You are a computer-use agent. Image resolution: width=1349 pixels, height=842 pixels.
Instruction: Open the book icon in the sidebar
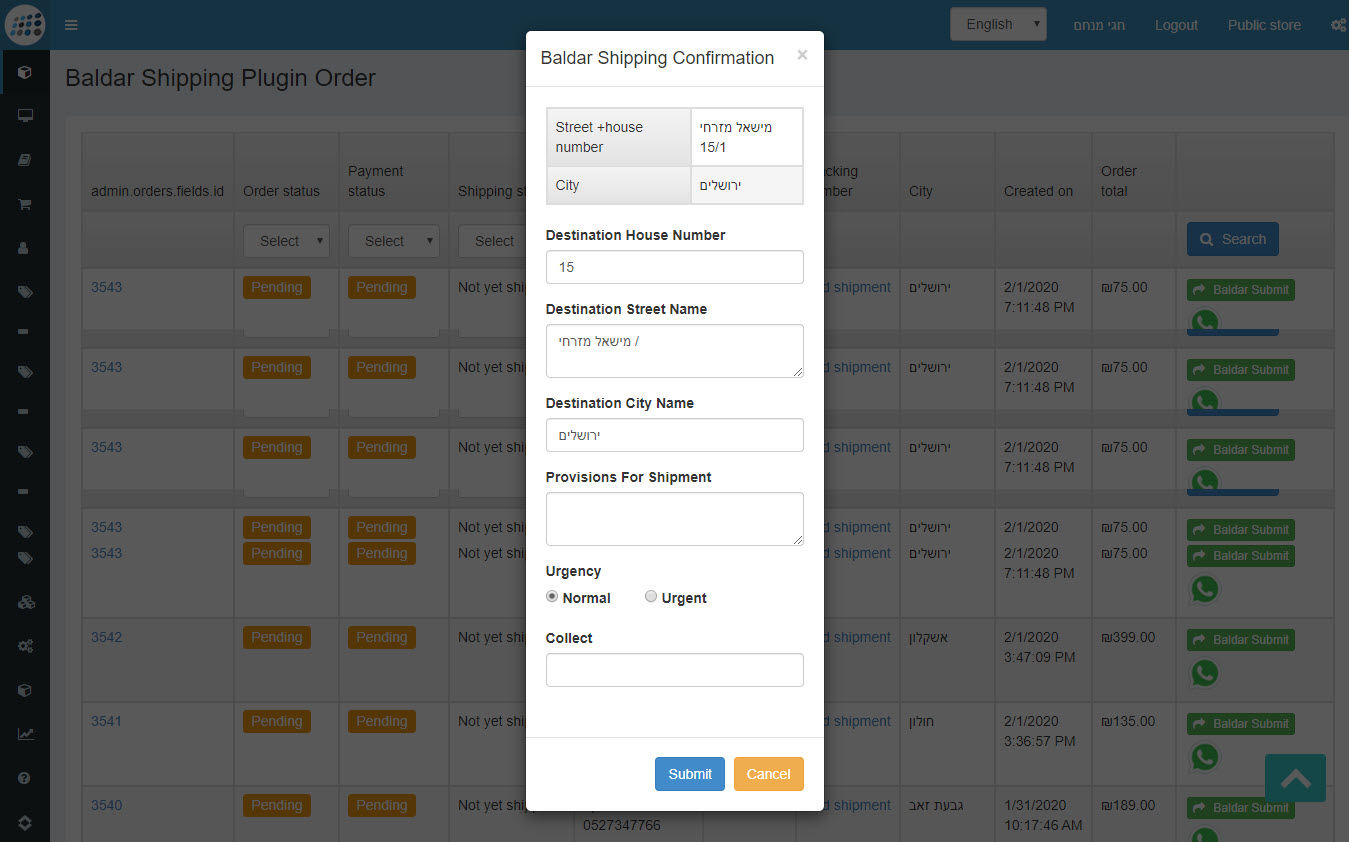point(25,160)
